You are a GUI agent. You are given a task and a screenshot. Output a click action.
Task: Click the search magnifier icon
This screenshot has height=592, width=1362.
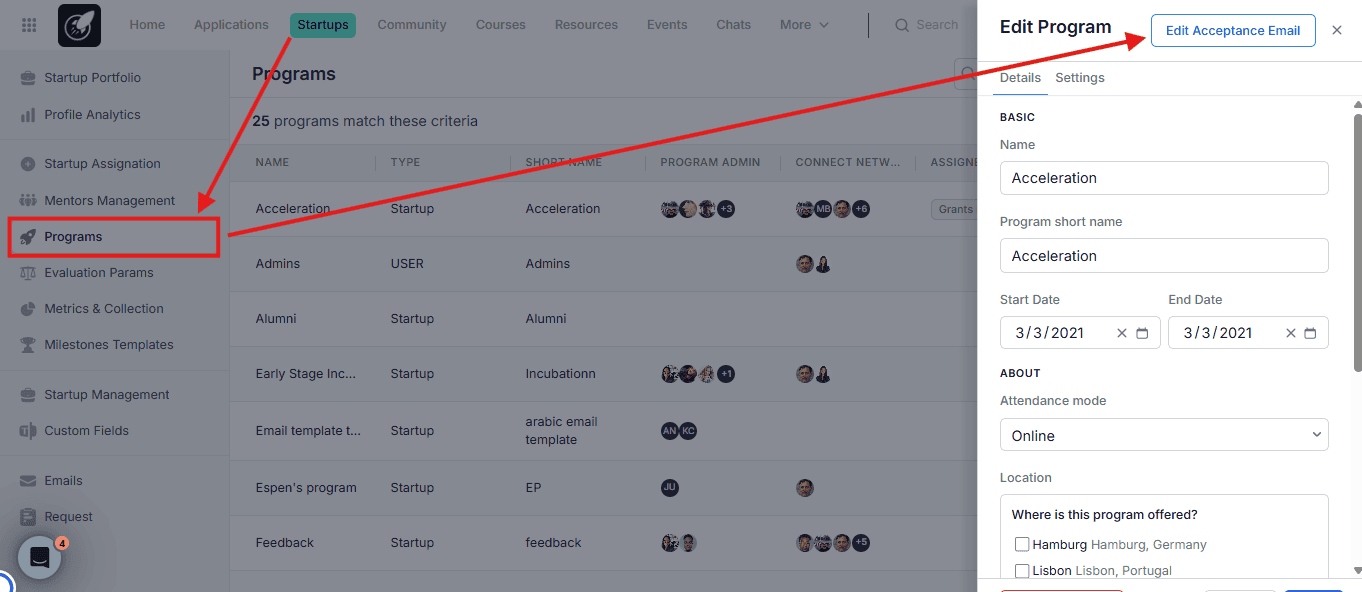[902, 25]
